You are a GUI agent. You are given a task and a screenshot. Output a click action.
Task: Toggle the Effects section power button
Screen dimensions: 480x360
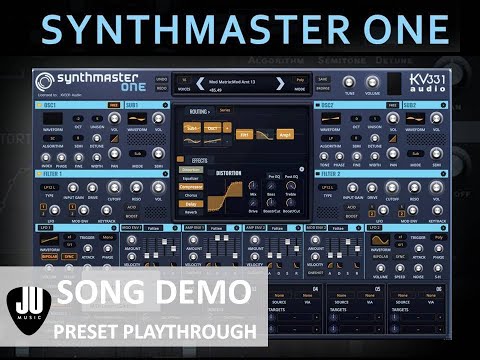pos(180,159)
